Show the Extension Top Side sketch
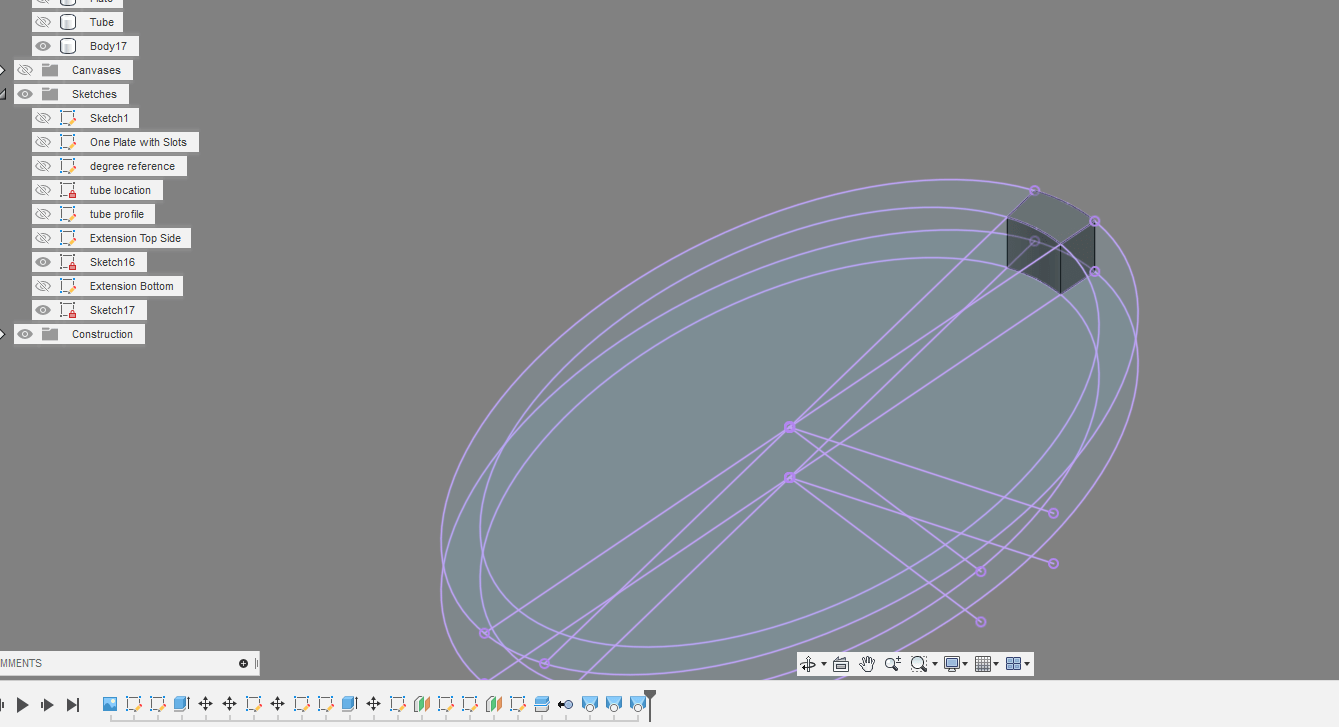1339x727 pixels. pos(43,238)
